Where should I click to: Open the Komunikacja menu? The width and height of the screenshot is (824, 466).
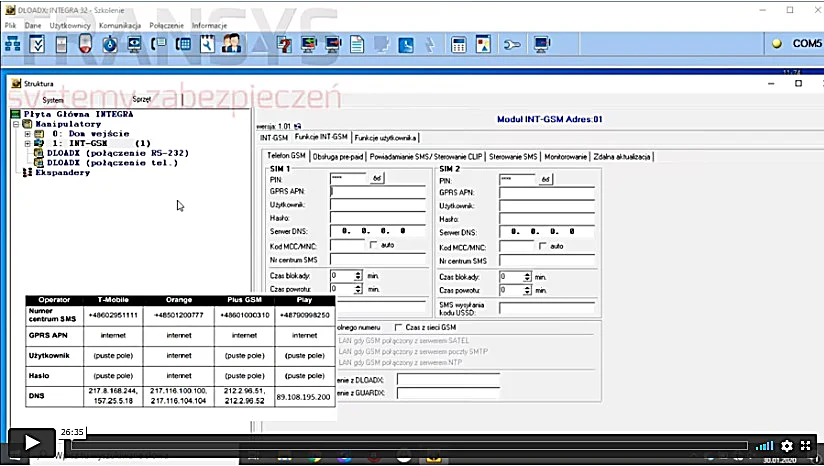point(120,25)
